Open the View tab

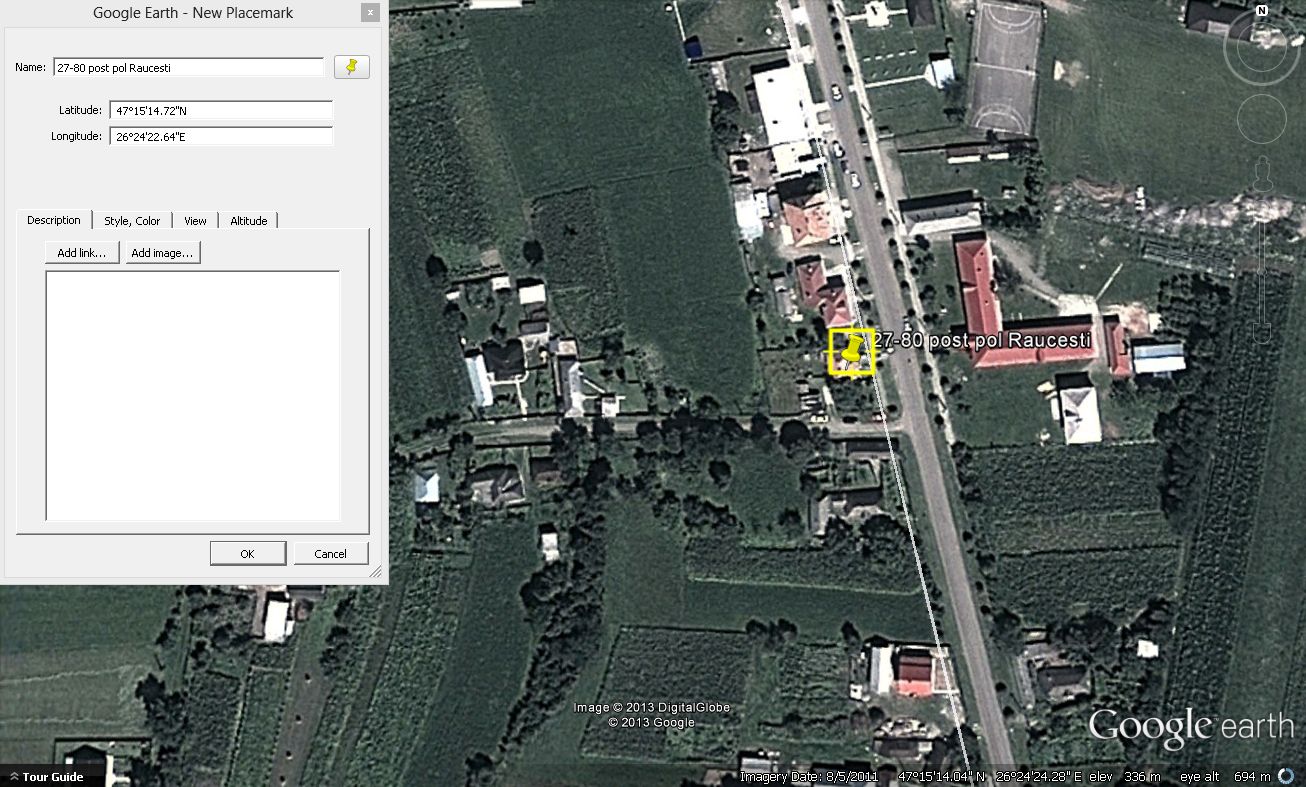(x=195, y=221)
